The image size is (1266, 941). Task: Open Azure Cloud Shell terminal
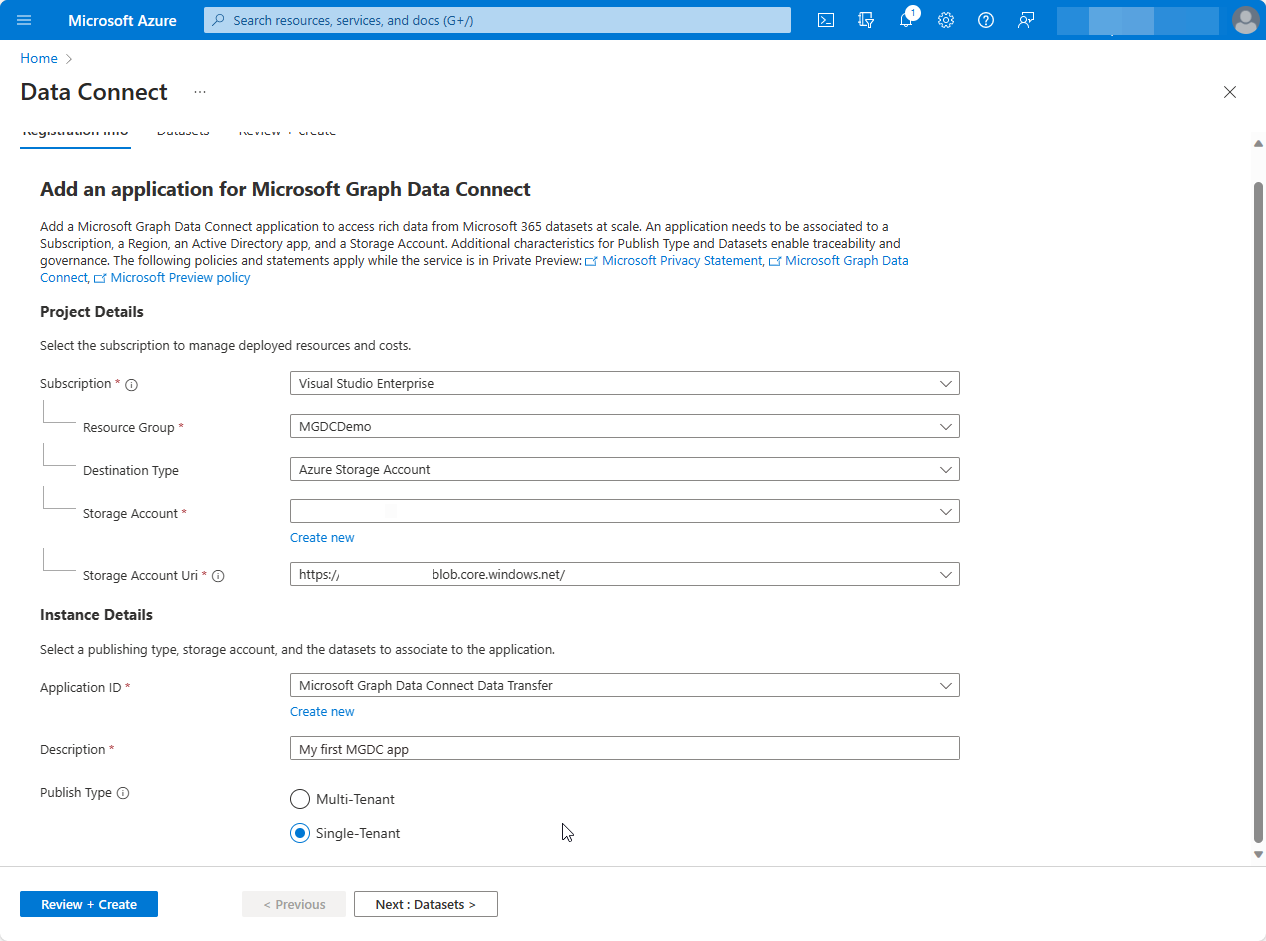(826, 20)
